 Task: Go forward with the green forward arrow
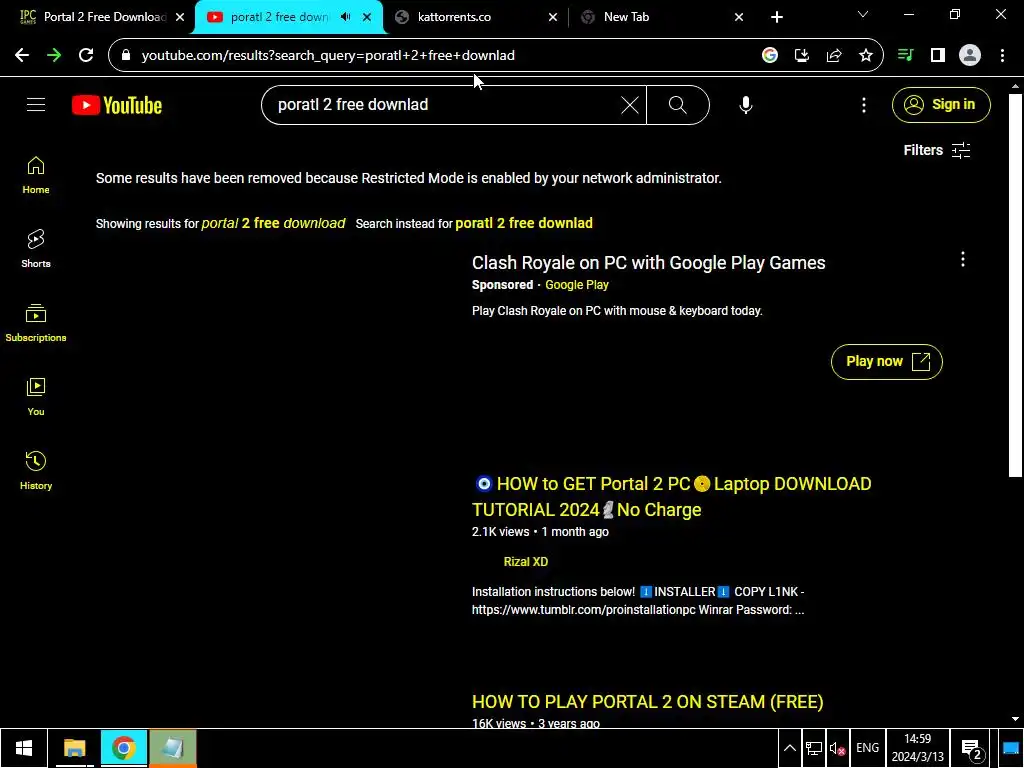pos(54,56)
